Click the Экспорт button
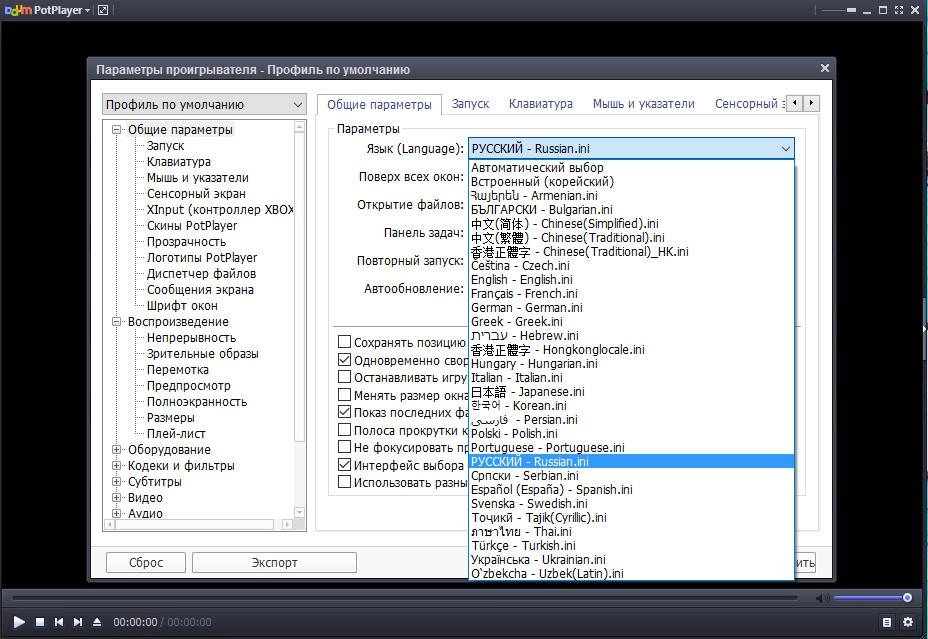This screenshot has height=639, width=928. (274, 562)
